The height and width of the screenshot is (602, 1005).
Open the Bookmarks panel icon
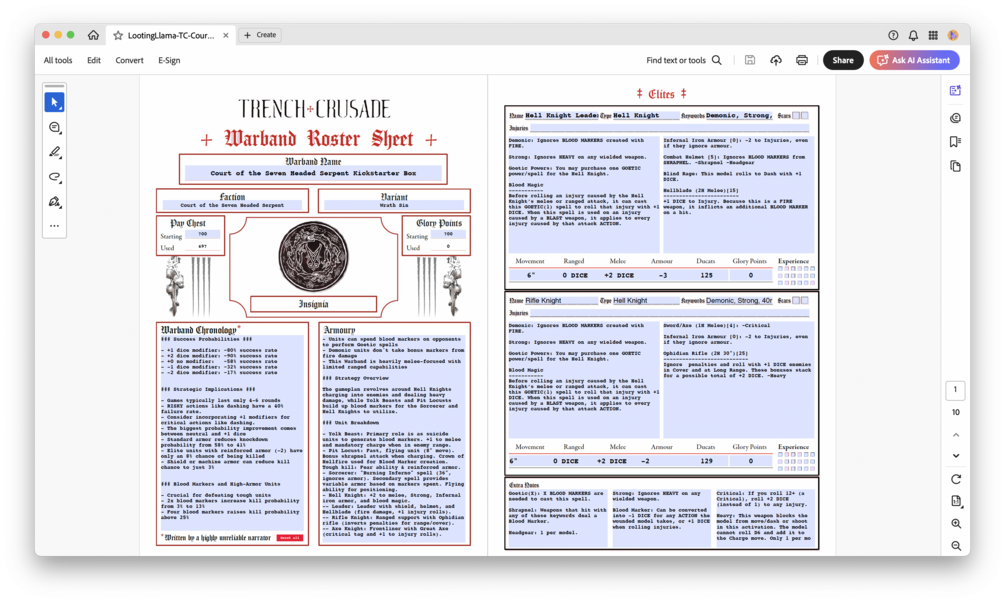tap(956, 142)
